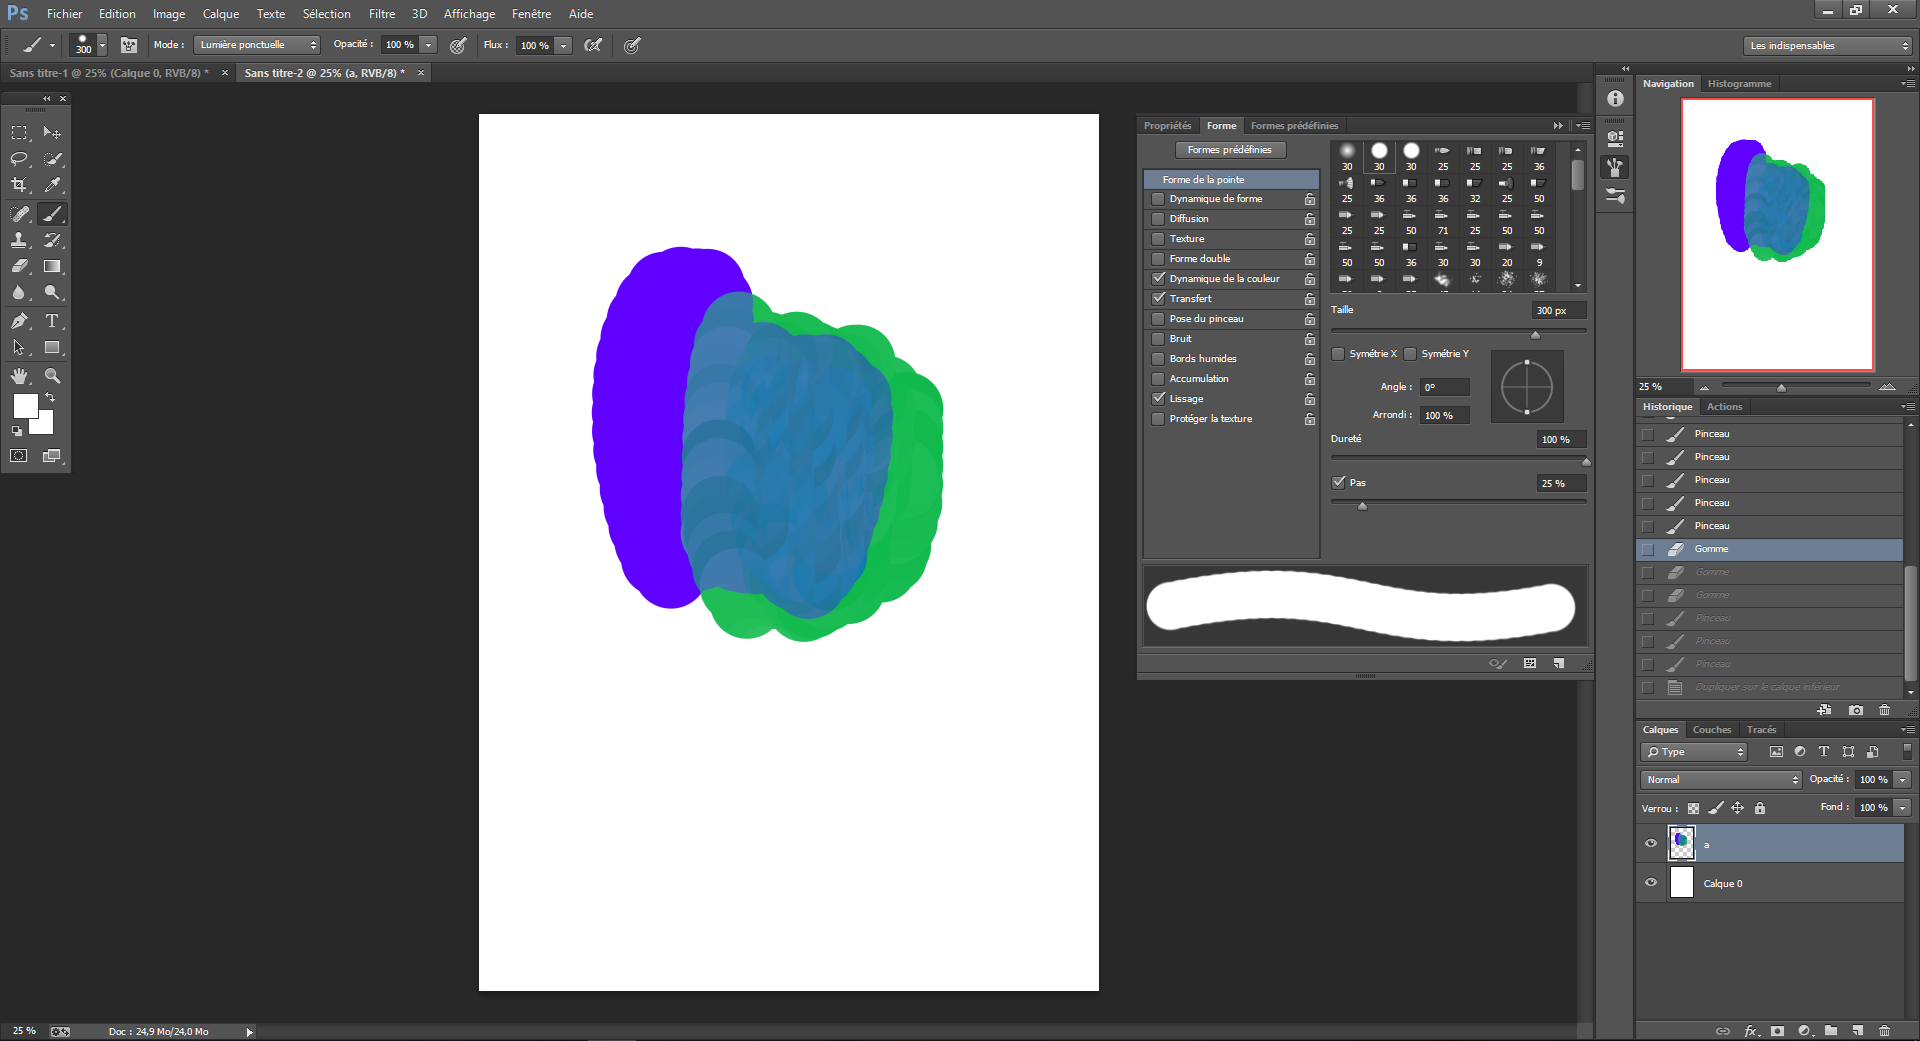Open the brush Mode dropdown
This screenshot has height=1041, width=1920.
[x=257, y=45]
